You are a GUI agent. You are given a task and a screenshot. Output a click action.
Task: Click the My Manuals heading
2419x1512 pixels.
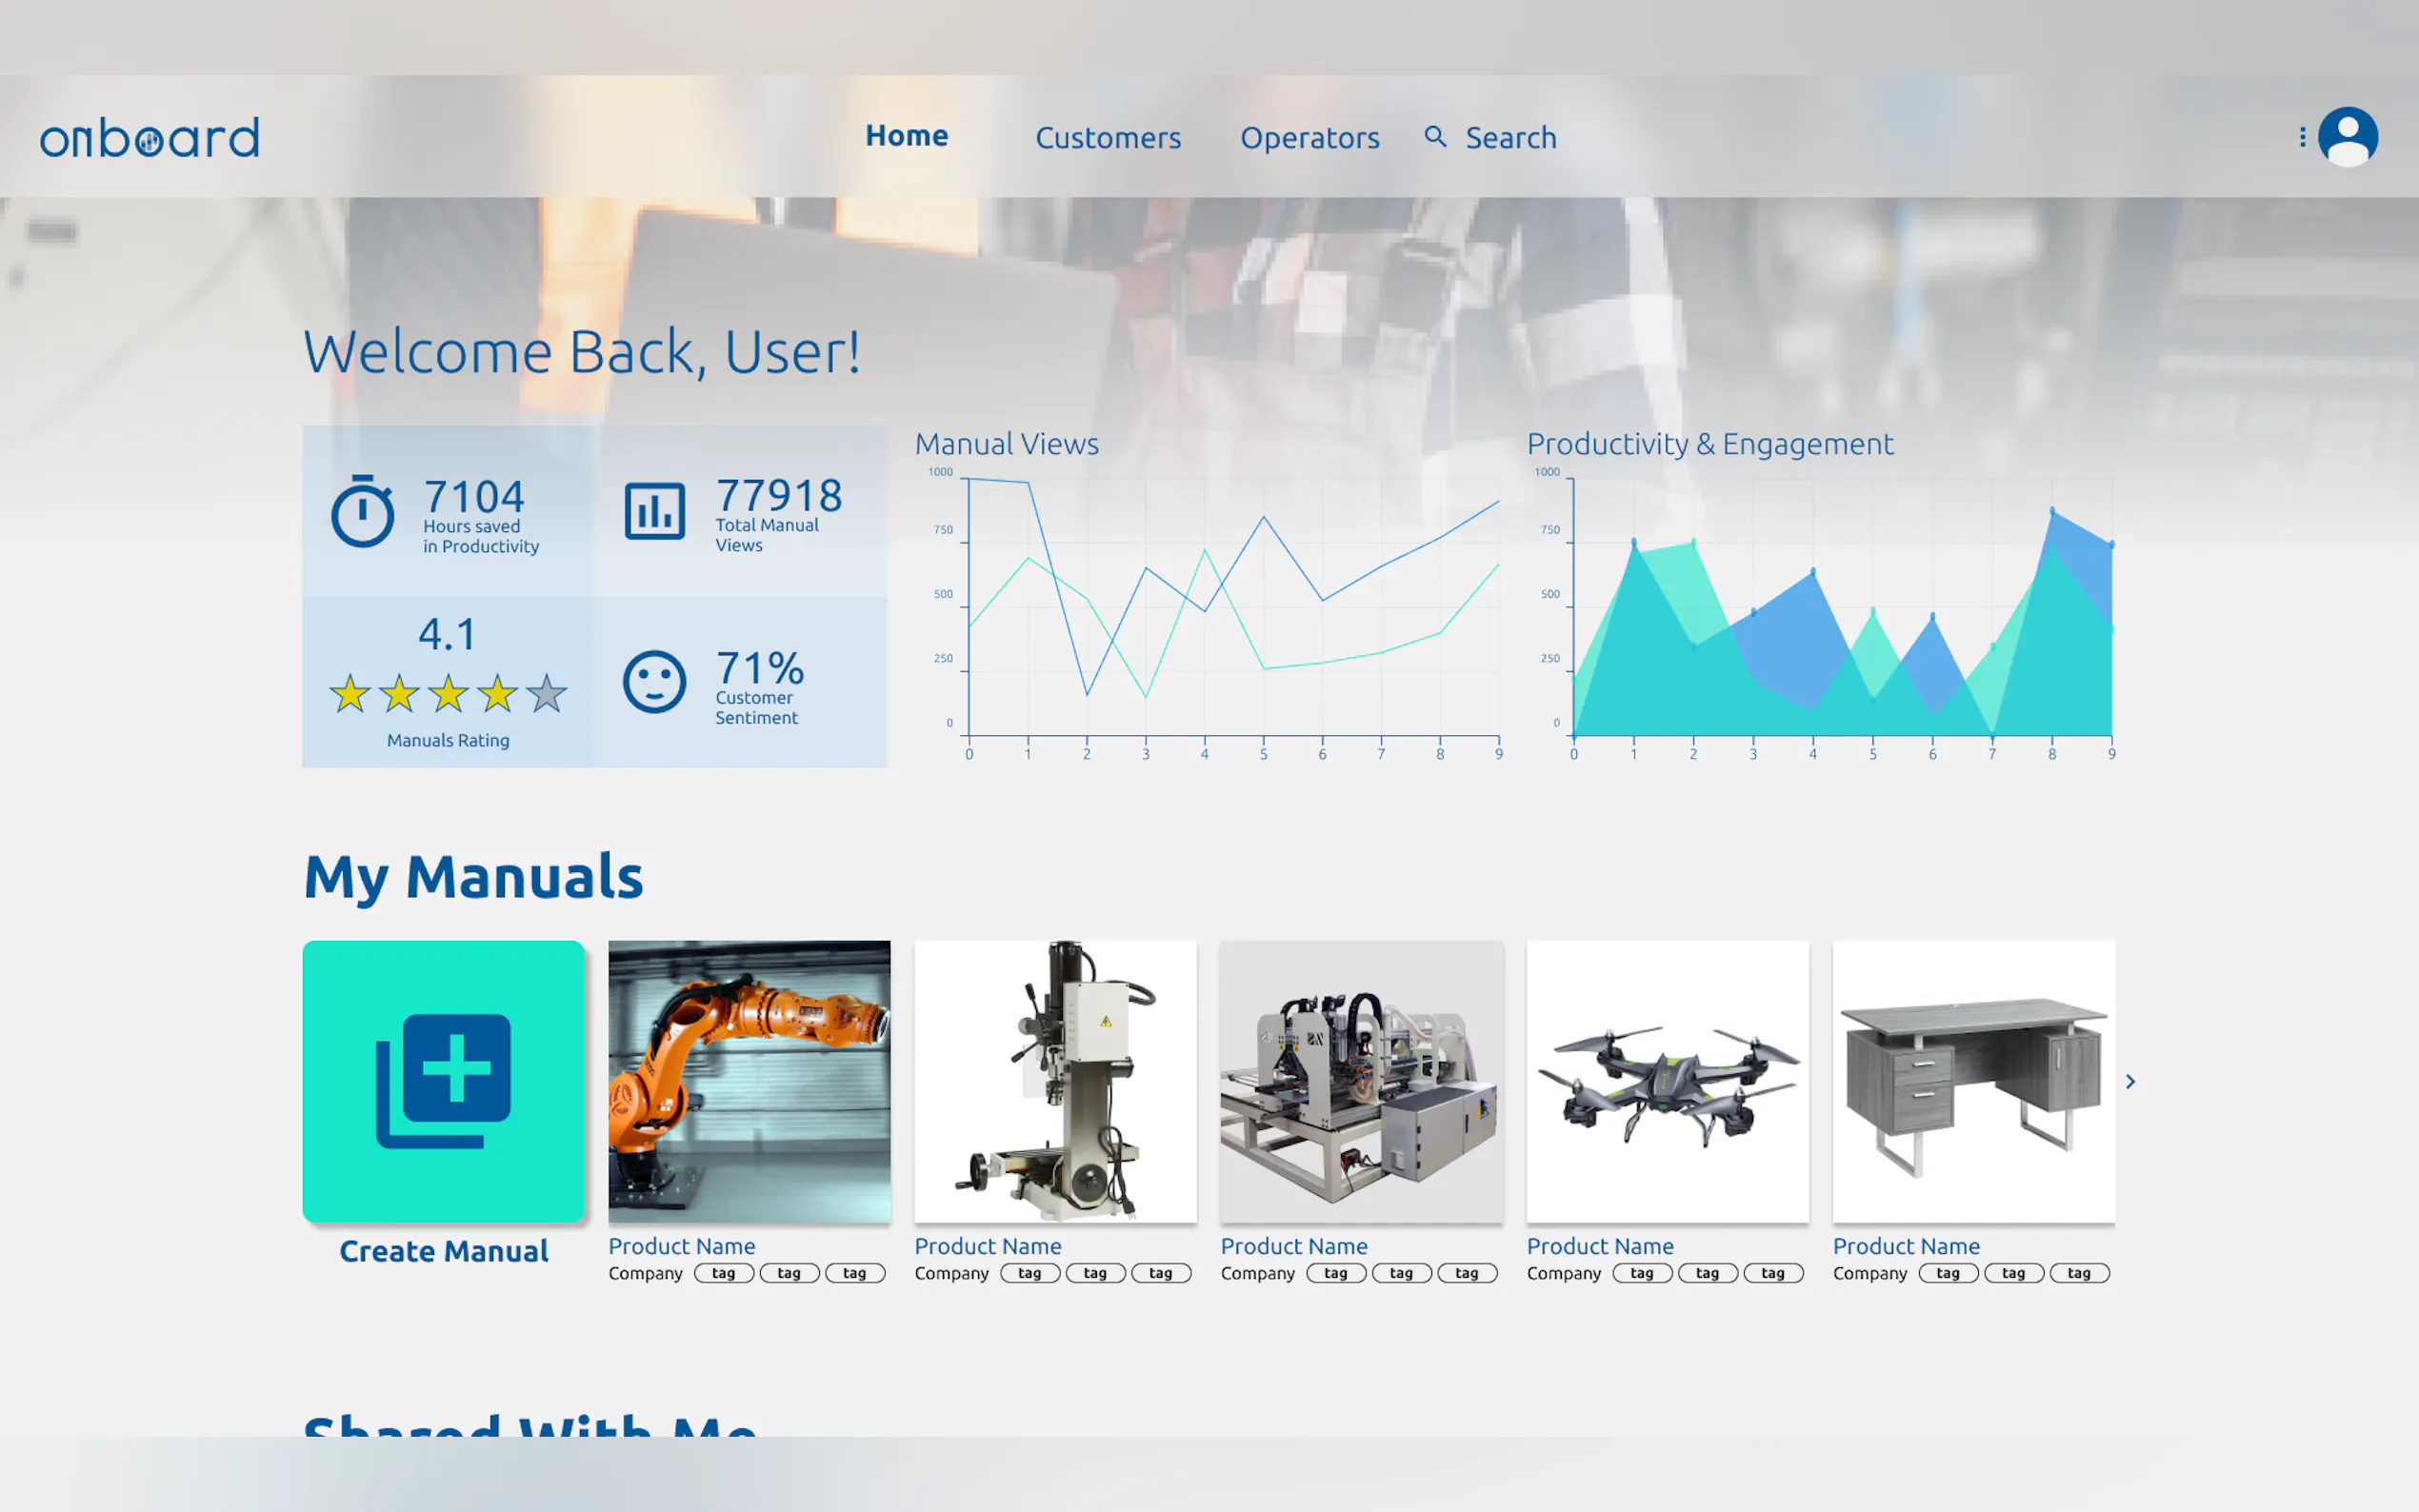point(473,877)
